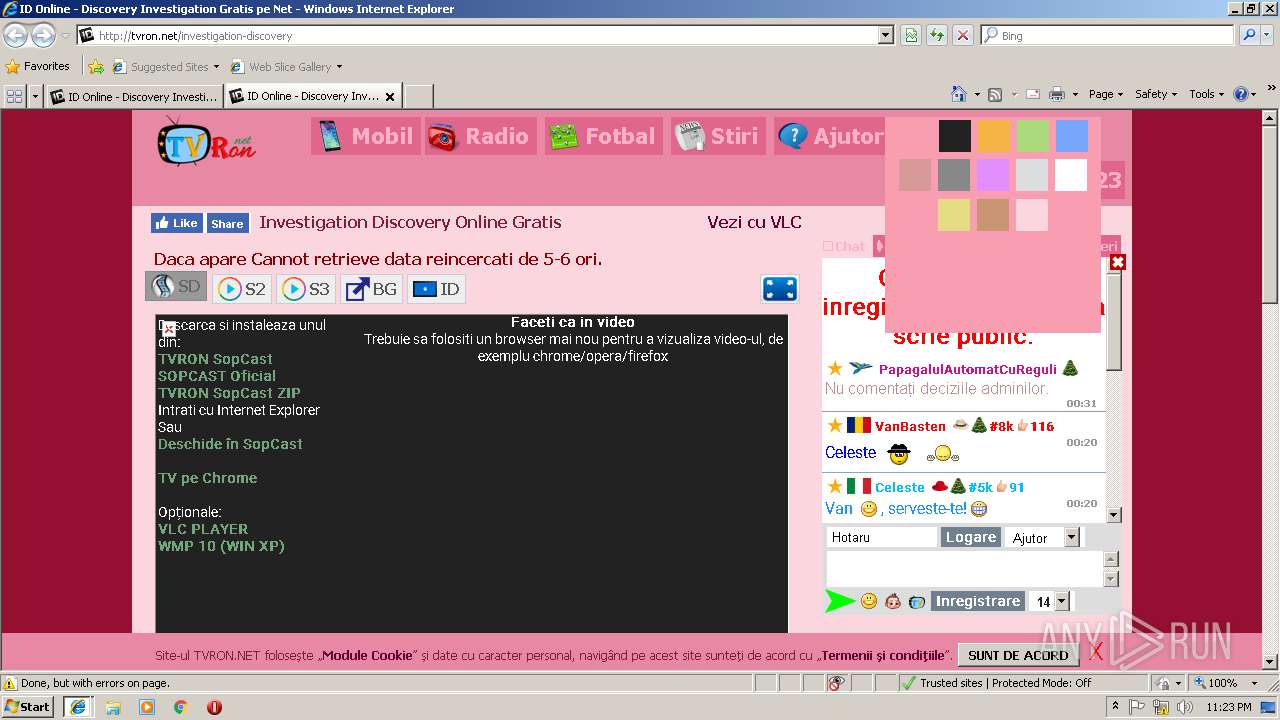Click the chat username field Hotaru
The height and width of the screenshot is (720, 1280).
point(881,537)
